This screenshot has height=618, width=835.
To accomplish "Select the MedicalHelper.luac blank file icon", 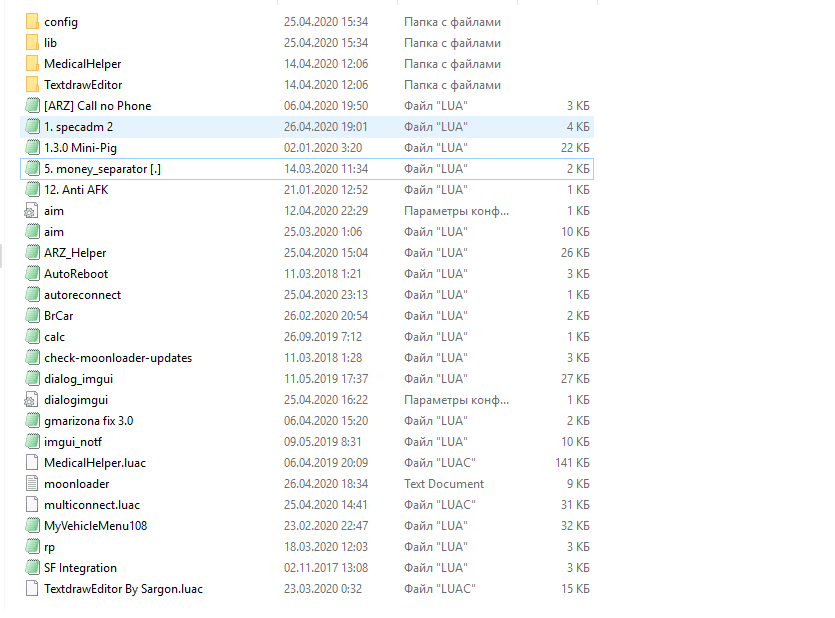I will click(x=31, y=463).
